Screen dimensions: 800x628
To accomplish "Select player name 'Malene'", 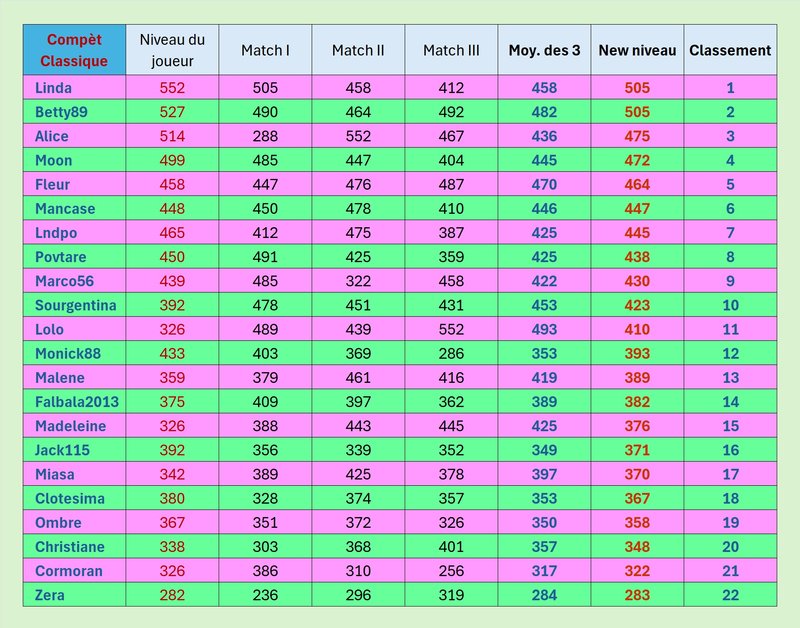I will pyautogui.click(x=60, y=378).
